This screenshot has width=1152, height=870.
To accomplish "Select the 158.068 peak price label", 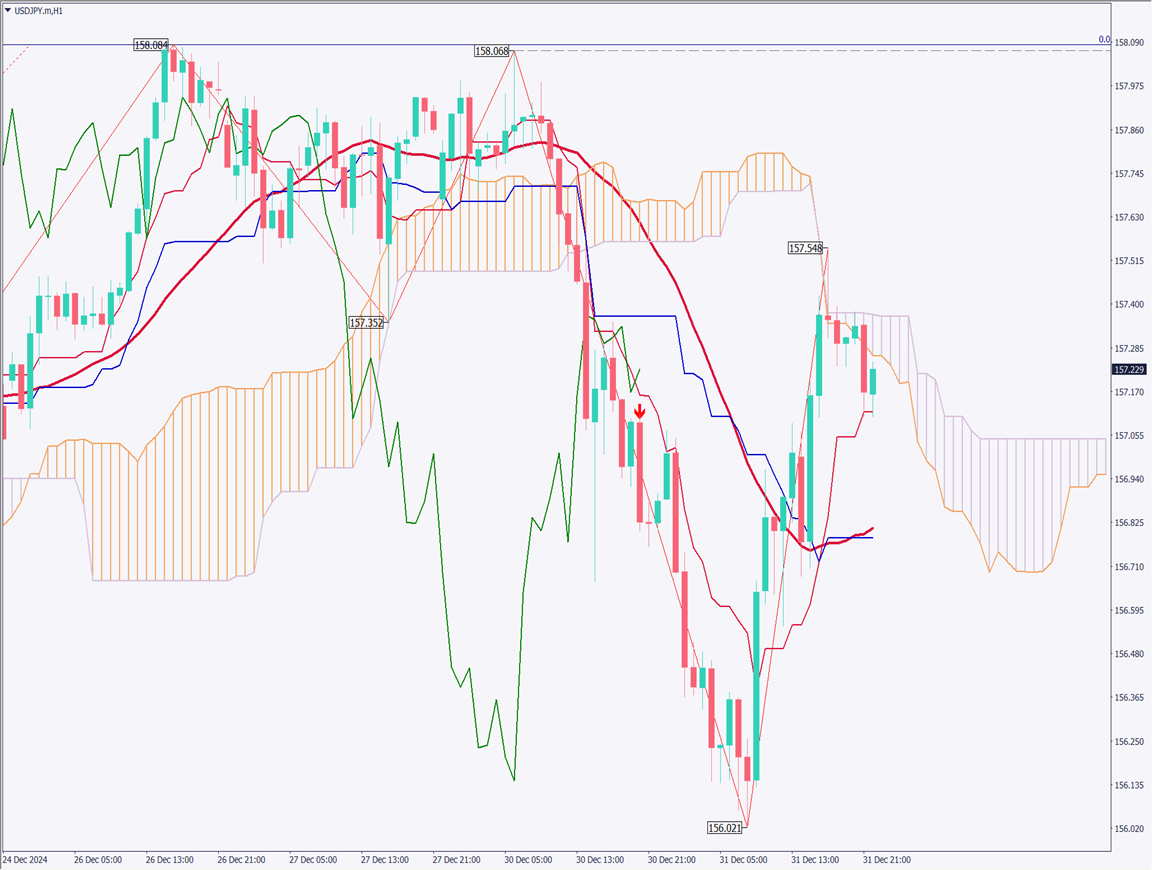I will (492, 51).
